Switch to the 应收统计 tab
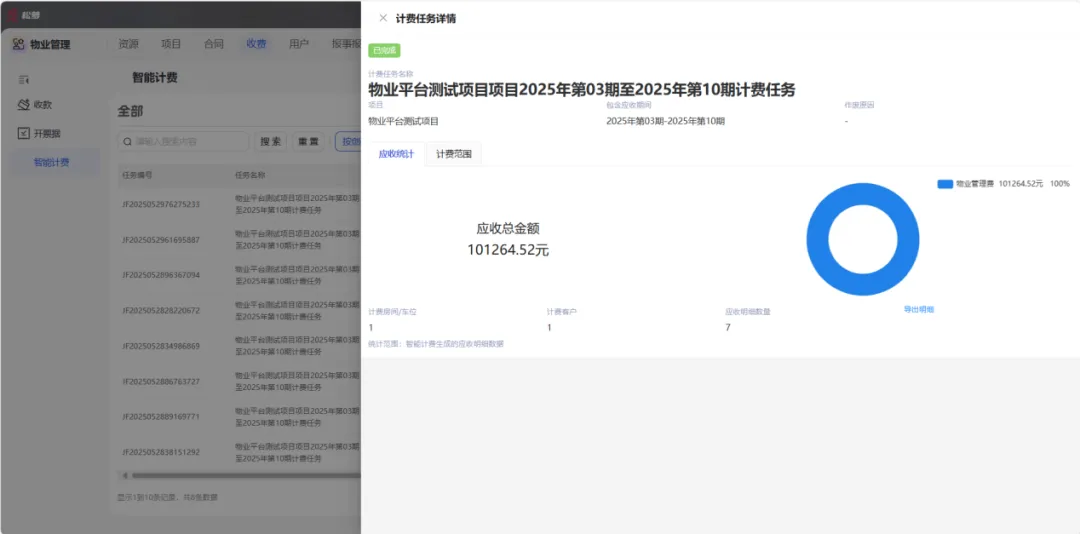Image resolution: width=1080 pixels, height=534 pixels. coord(396,154)
